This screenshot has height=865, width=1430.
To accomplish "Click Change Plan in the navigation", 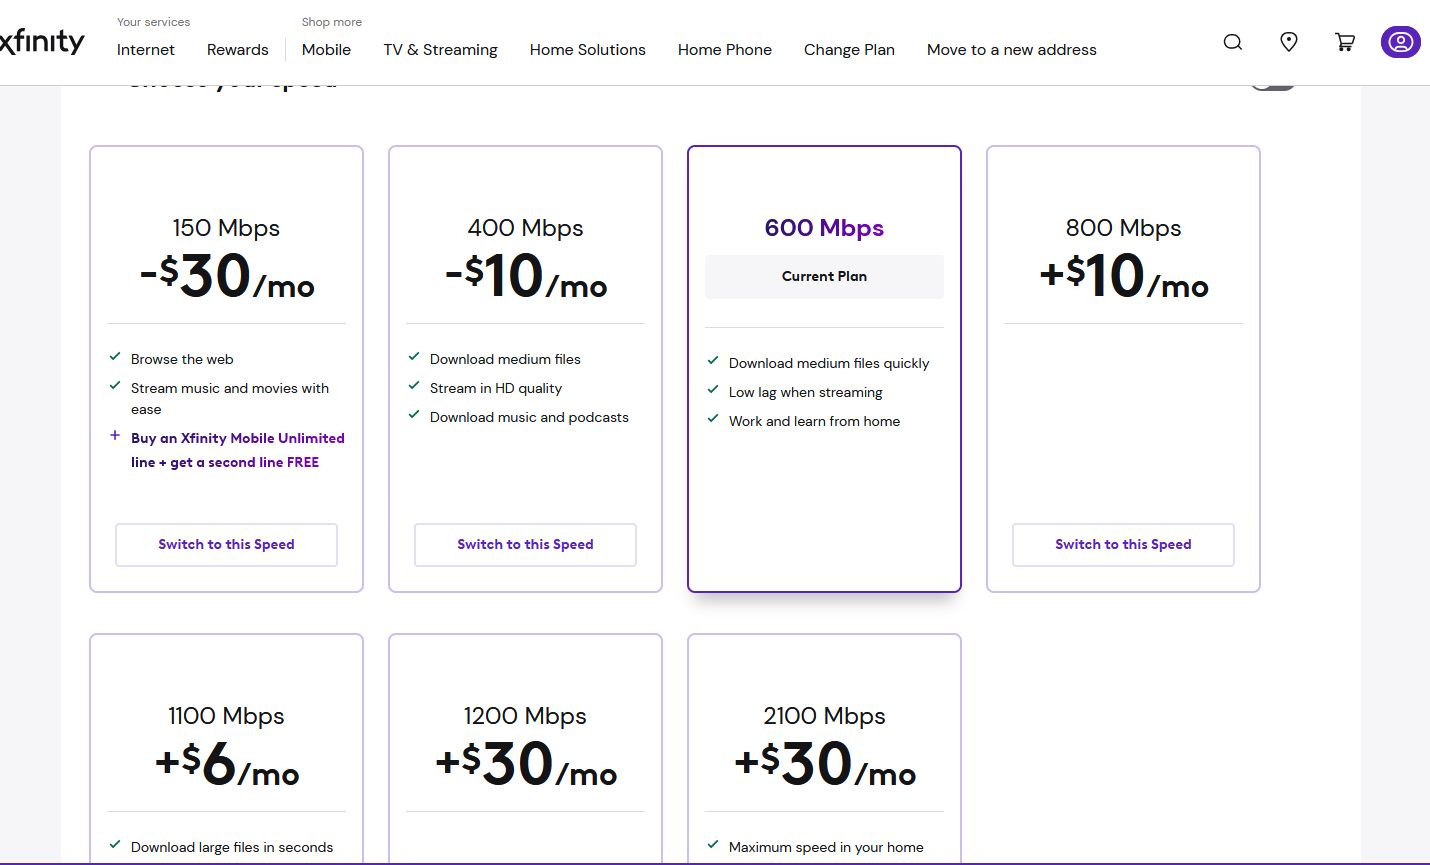I will pos(849,50).
